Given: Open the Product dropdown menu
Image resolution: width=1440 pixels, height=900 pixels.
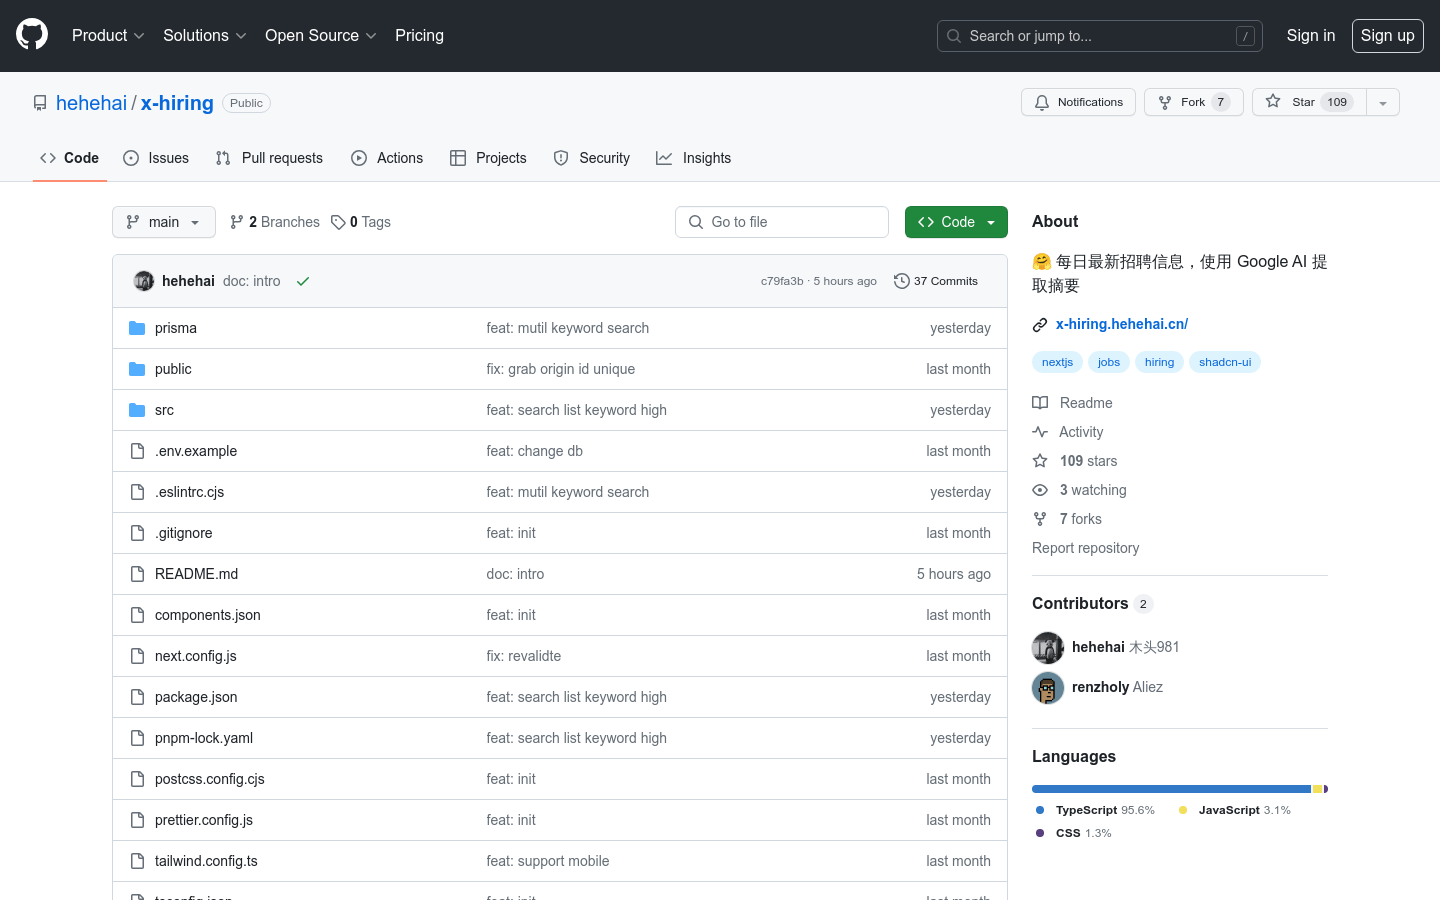Looking at the screenshot, I should 108,35.
